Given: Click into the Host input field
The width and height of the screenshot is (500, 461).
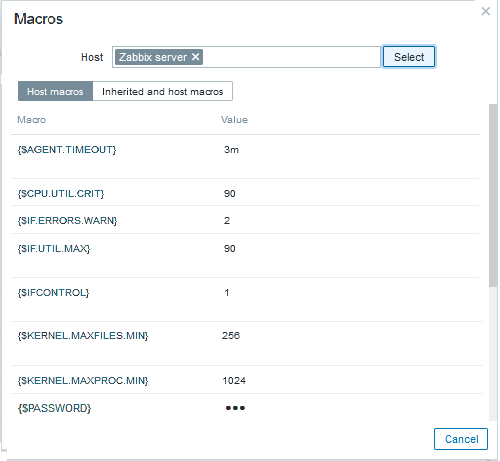Looking at the screenshot, I should point(290,57).
